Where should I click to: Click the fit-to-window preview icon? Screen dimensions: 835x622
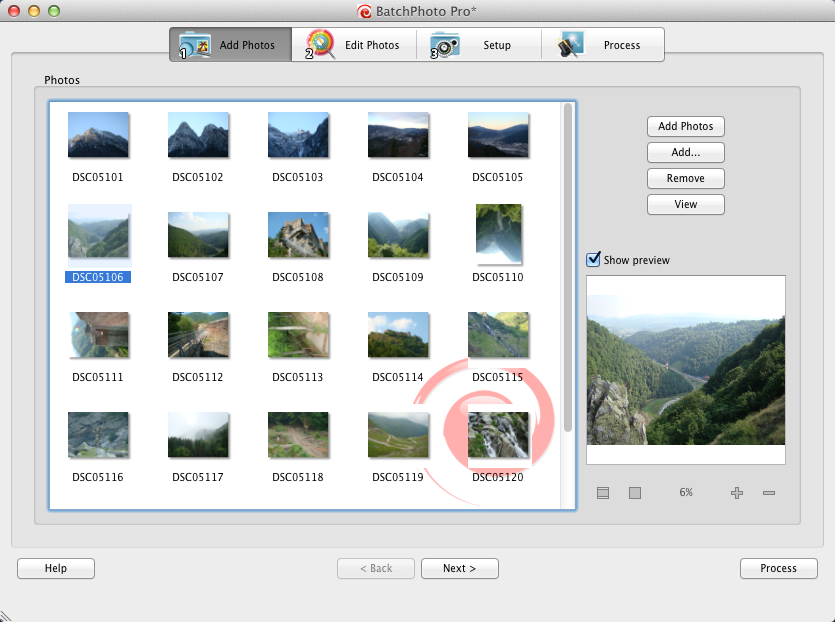[x=603, y=493]
